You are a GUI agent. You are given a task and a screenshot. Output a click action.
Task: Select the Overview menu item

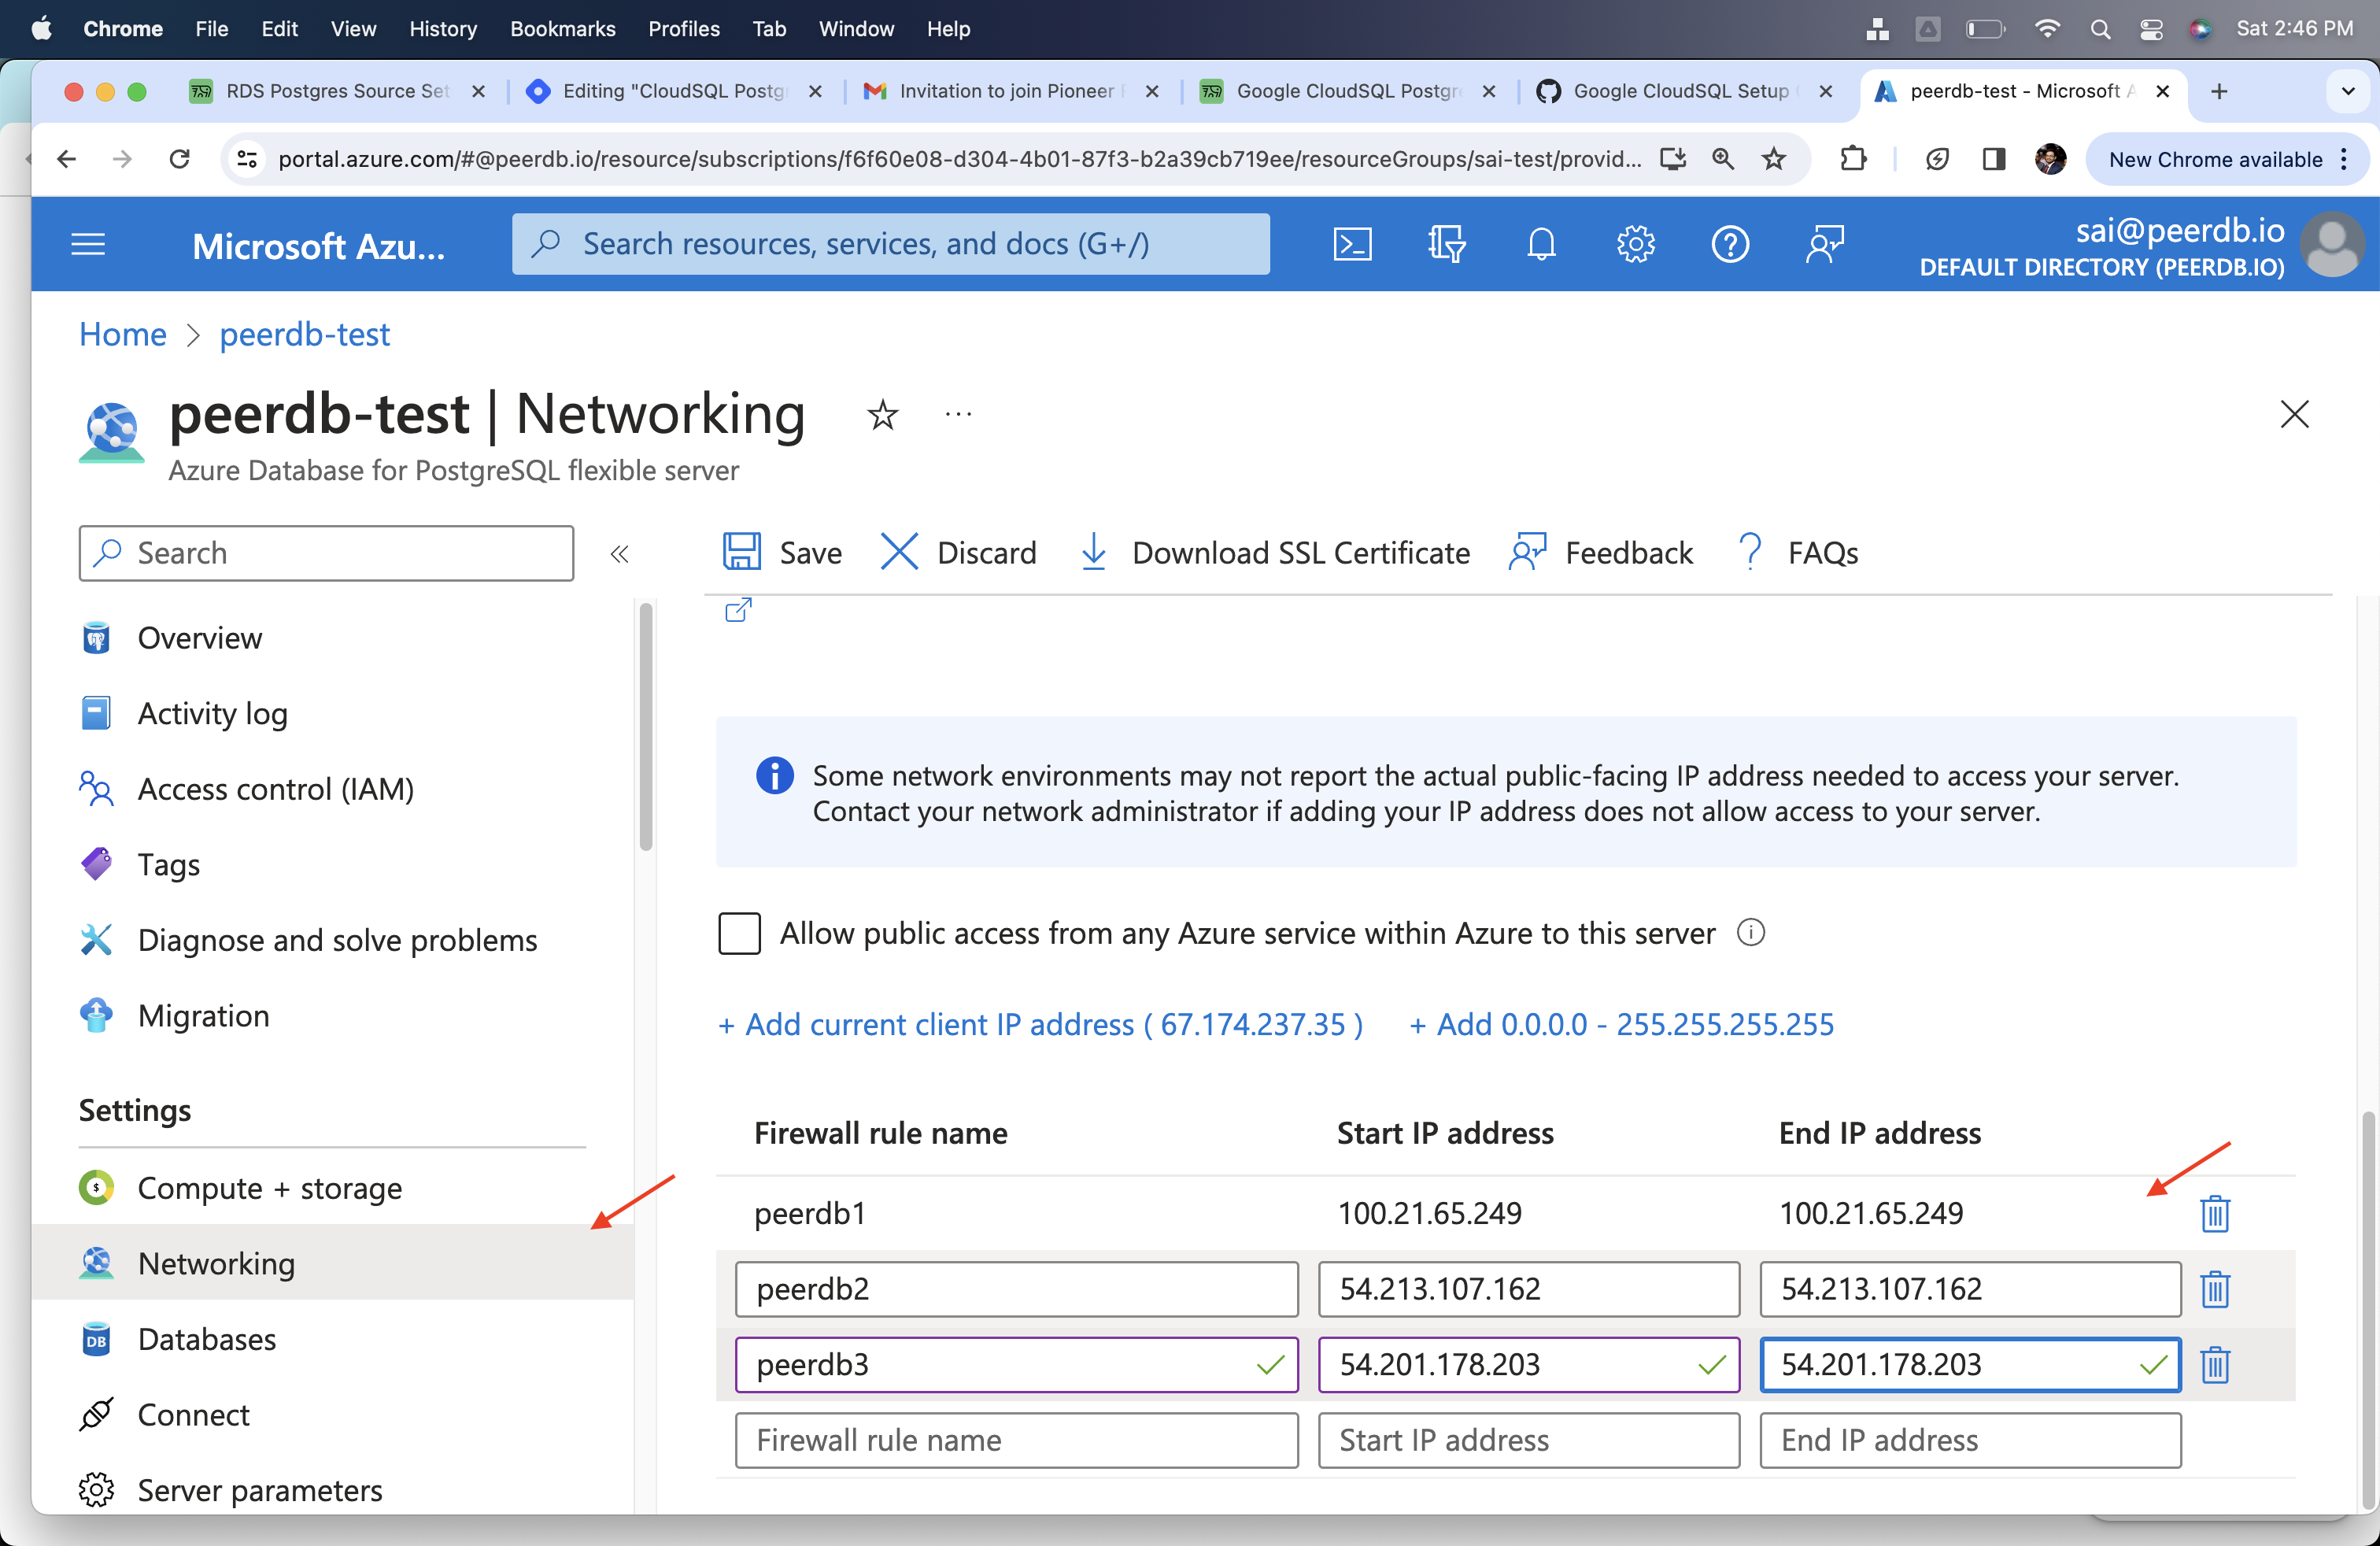click(x=199, y=637)
